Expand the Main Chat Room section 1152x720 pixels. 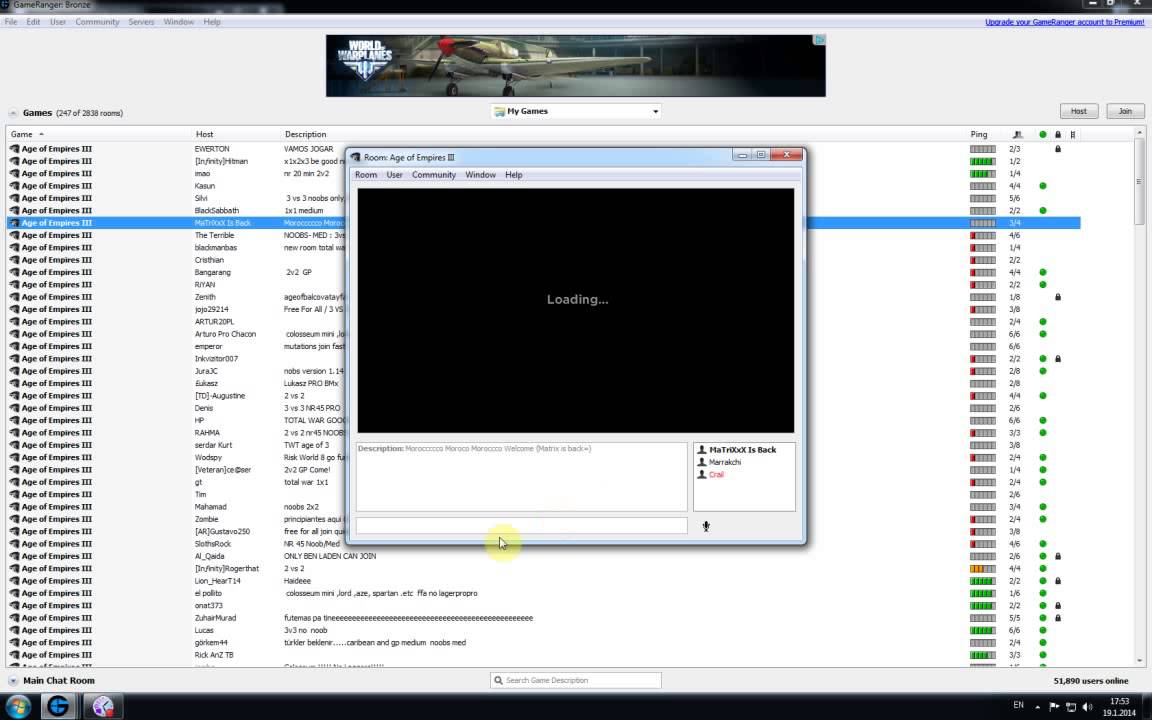12,681
